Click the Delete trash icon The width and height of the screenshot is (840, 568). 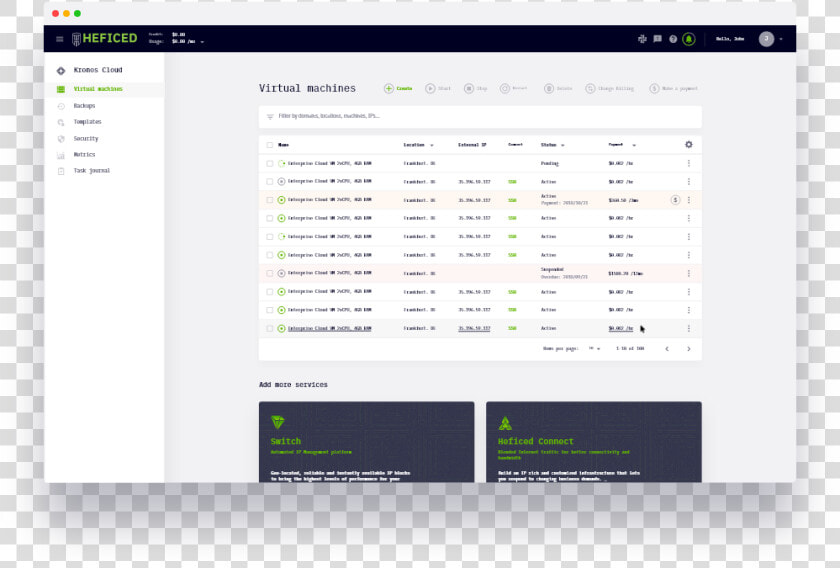549,88
